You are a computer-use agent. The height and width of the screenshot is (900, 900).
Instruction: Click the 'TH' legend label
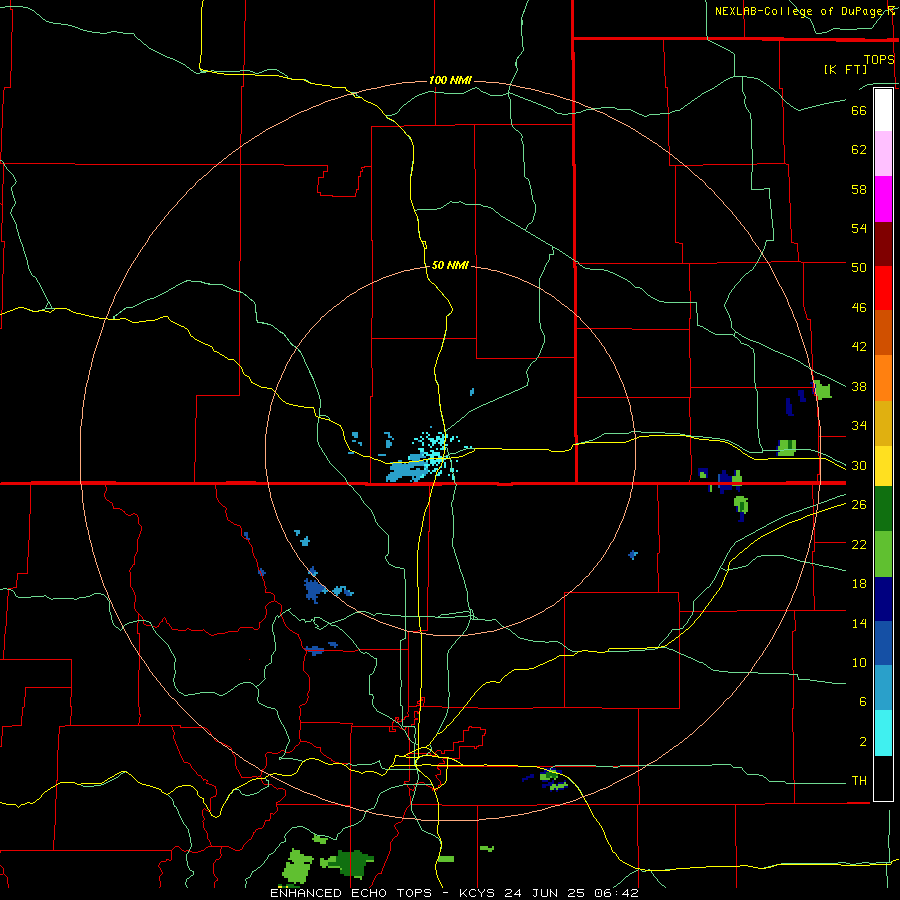pos(859,780)
